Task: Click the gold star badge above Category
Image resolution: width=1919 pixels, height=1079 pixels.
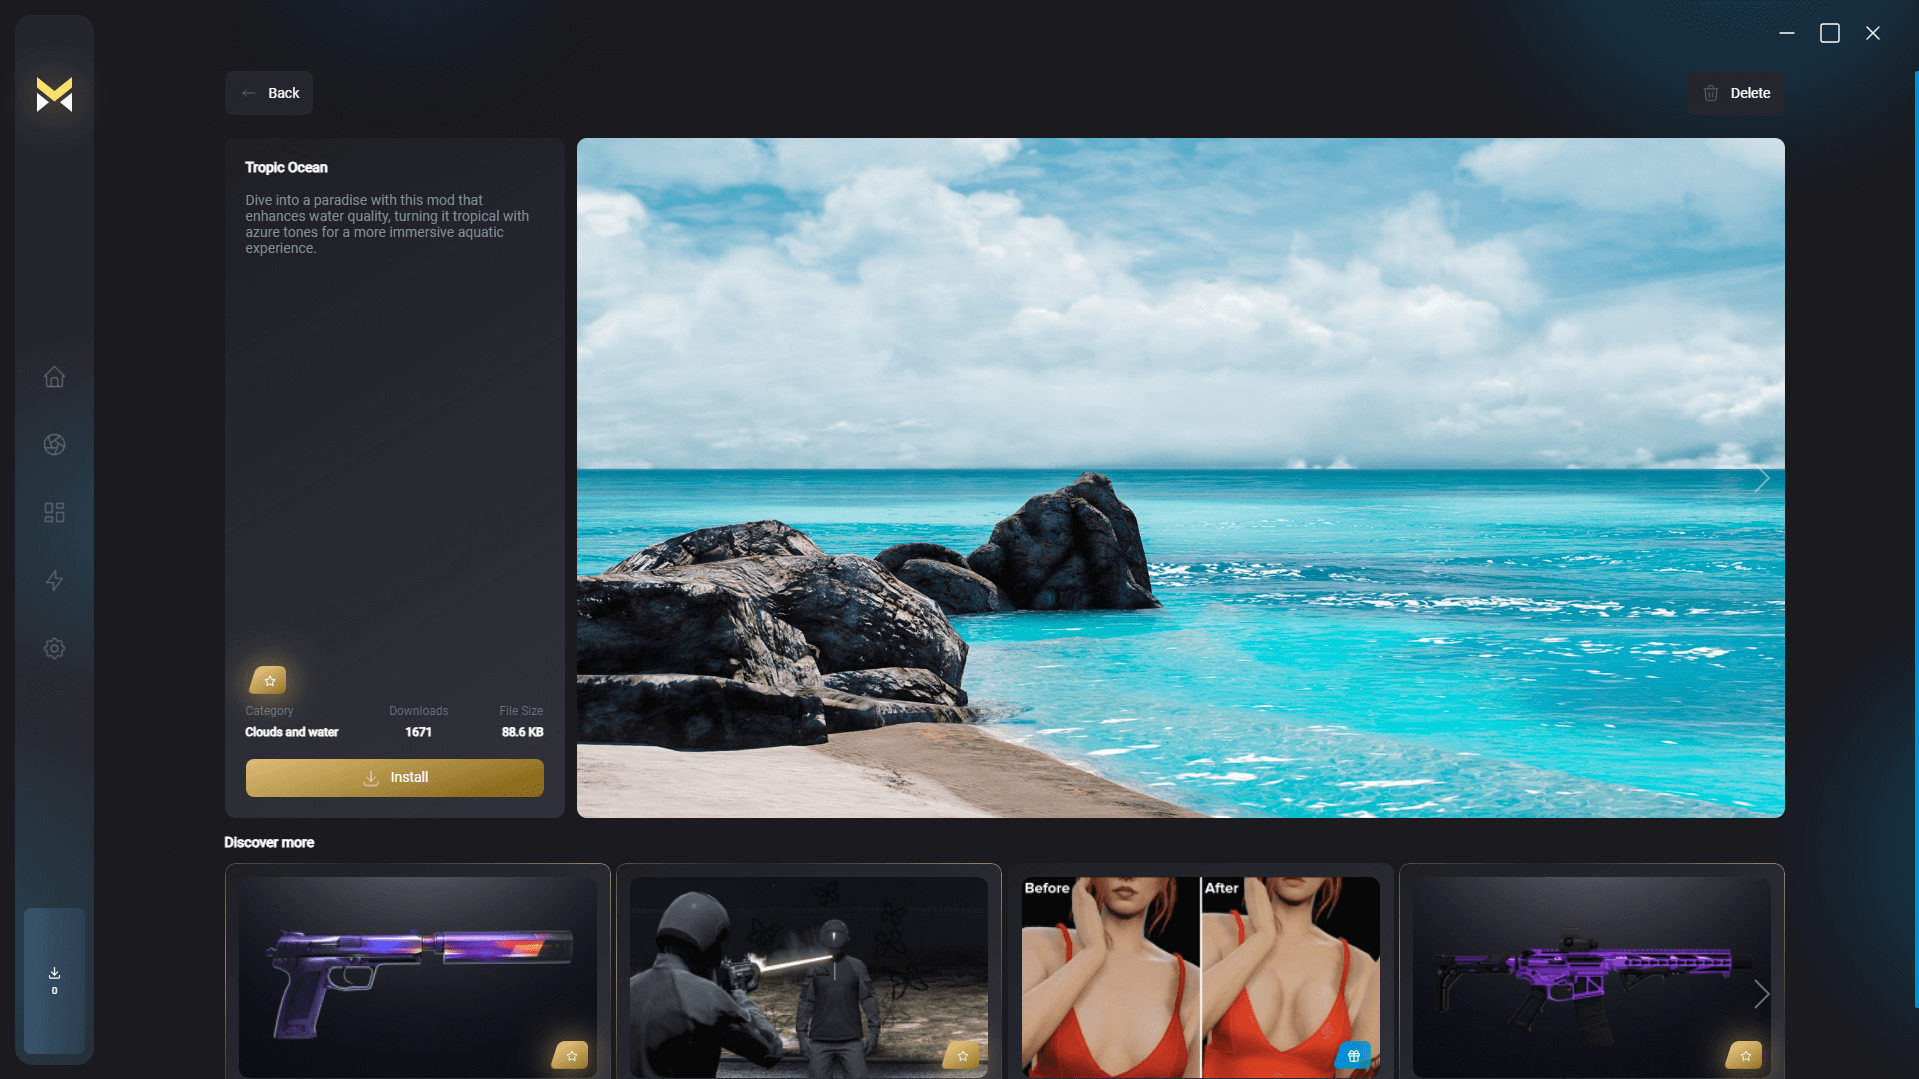Action: coord(268,681)
